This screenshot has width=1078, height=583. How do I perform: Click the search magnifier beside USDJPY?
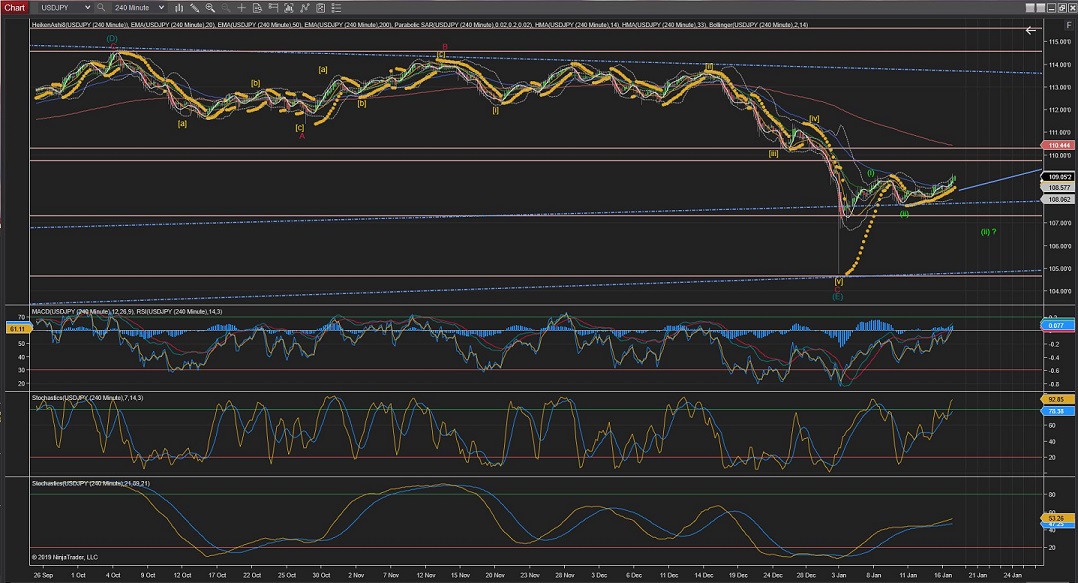click(101, 8)
